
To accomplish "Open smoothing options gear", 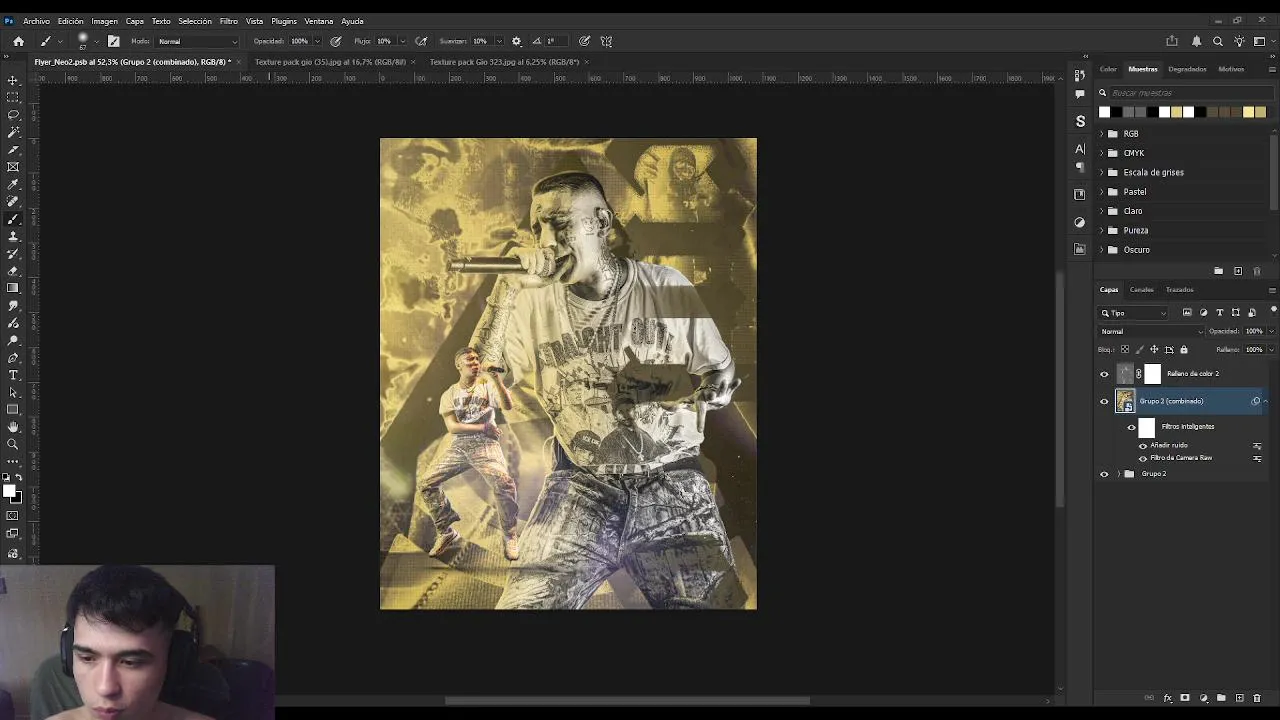I will [516, 41].
